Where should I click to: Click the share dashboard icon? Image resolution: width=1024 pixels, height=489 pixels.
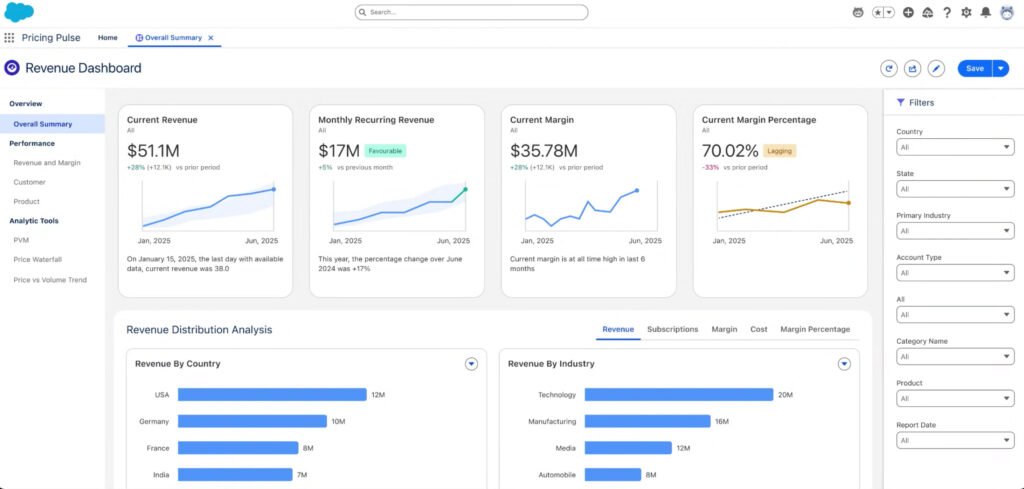pos(912,68)
